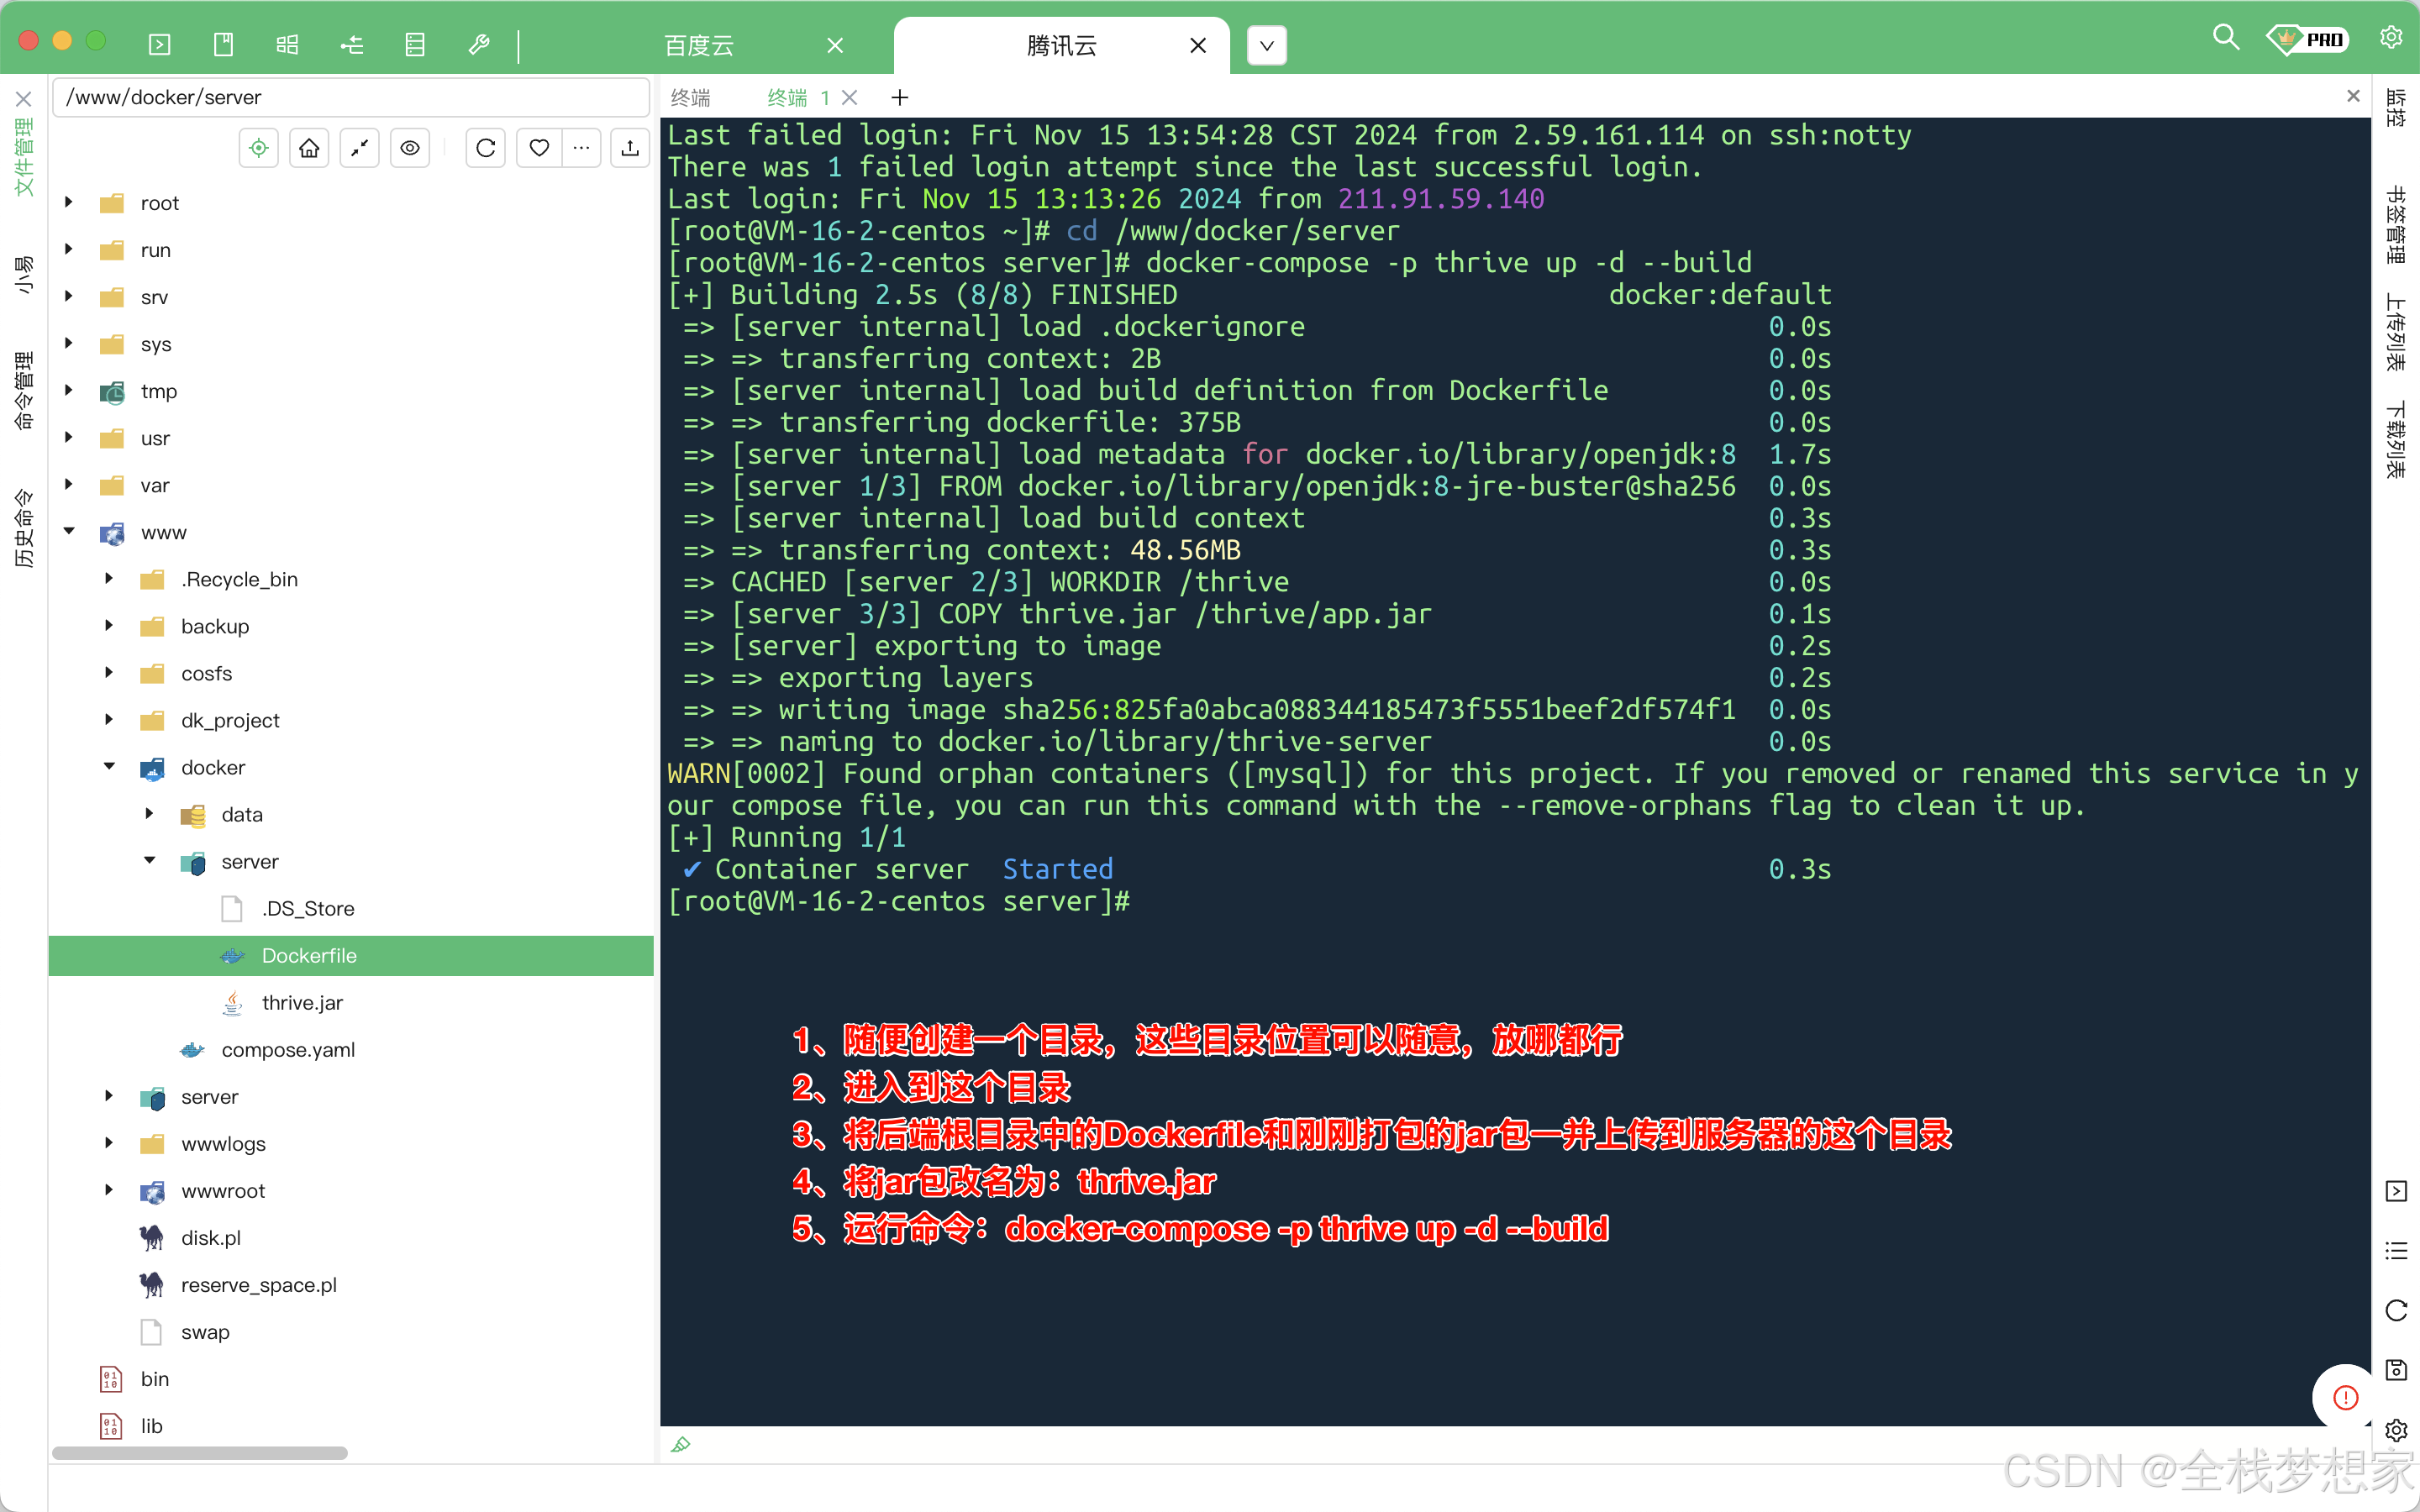Click the /www/docker/server path field
The width and height of the screenshot is (2420, 1512).
pos(351,97)
